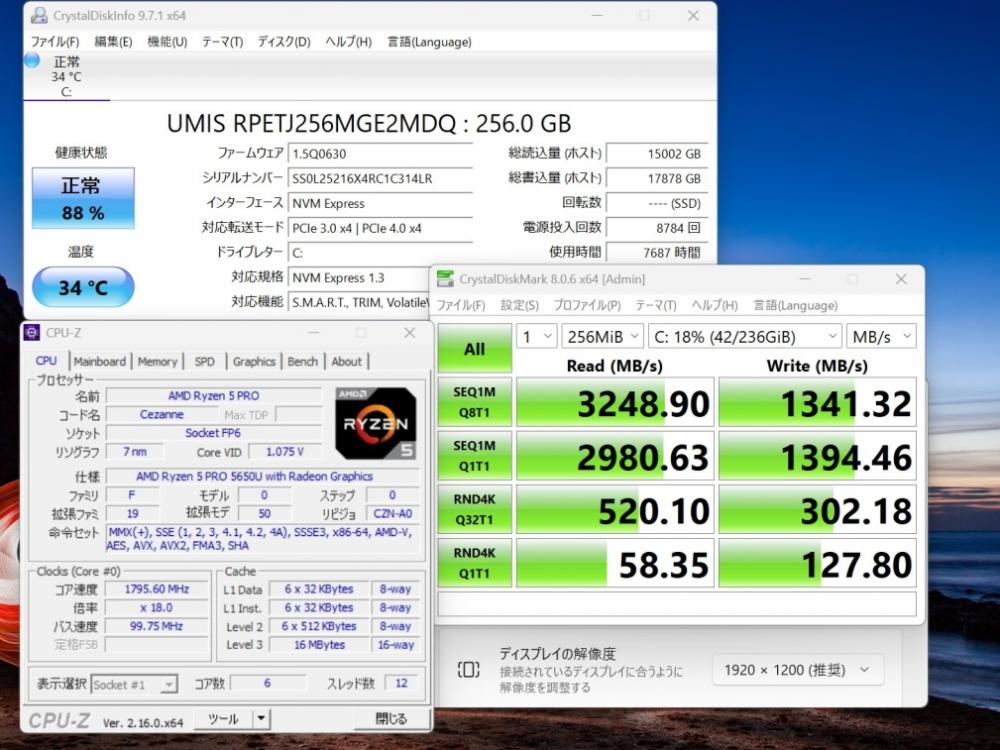Open テーマ(T) menu in CrystalDiskMark
This screenshot has width=1000, height=750.
pyautogui.click(x=656, y=305)
